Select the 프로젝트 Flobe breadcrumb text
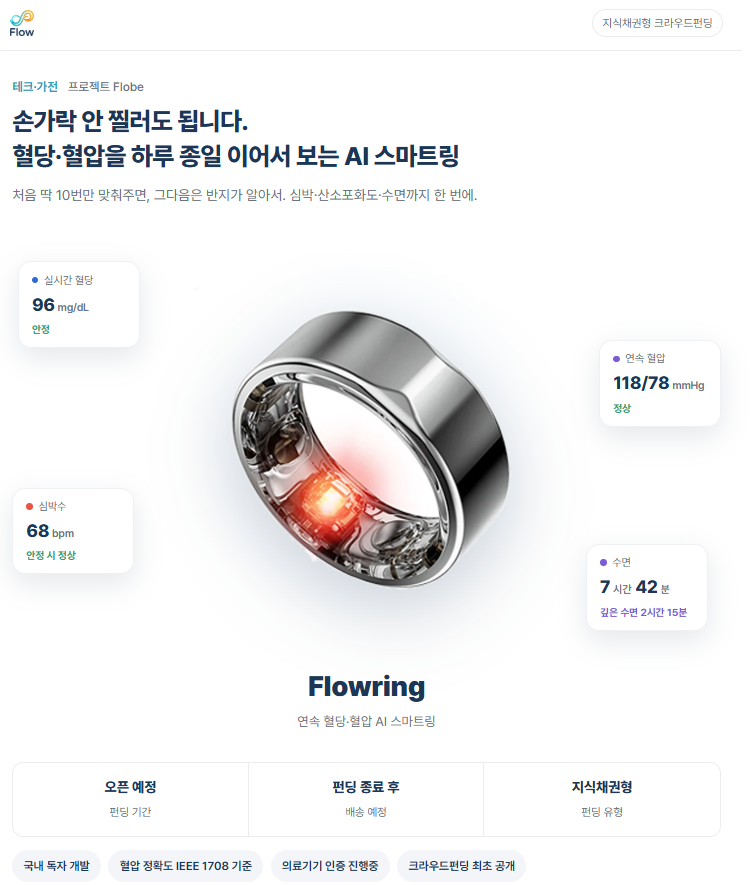This screenshot has height=885, width=753. 106,87
